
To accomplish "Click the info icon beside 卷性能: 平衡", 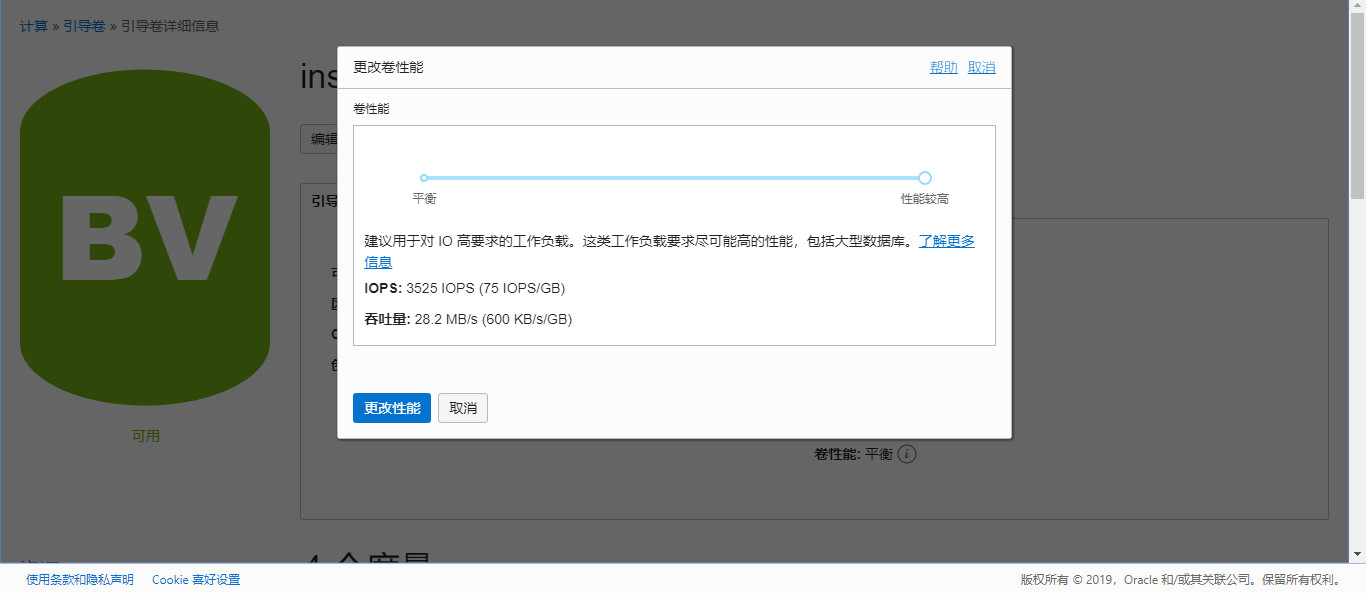I will (x=907, y=454).
